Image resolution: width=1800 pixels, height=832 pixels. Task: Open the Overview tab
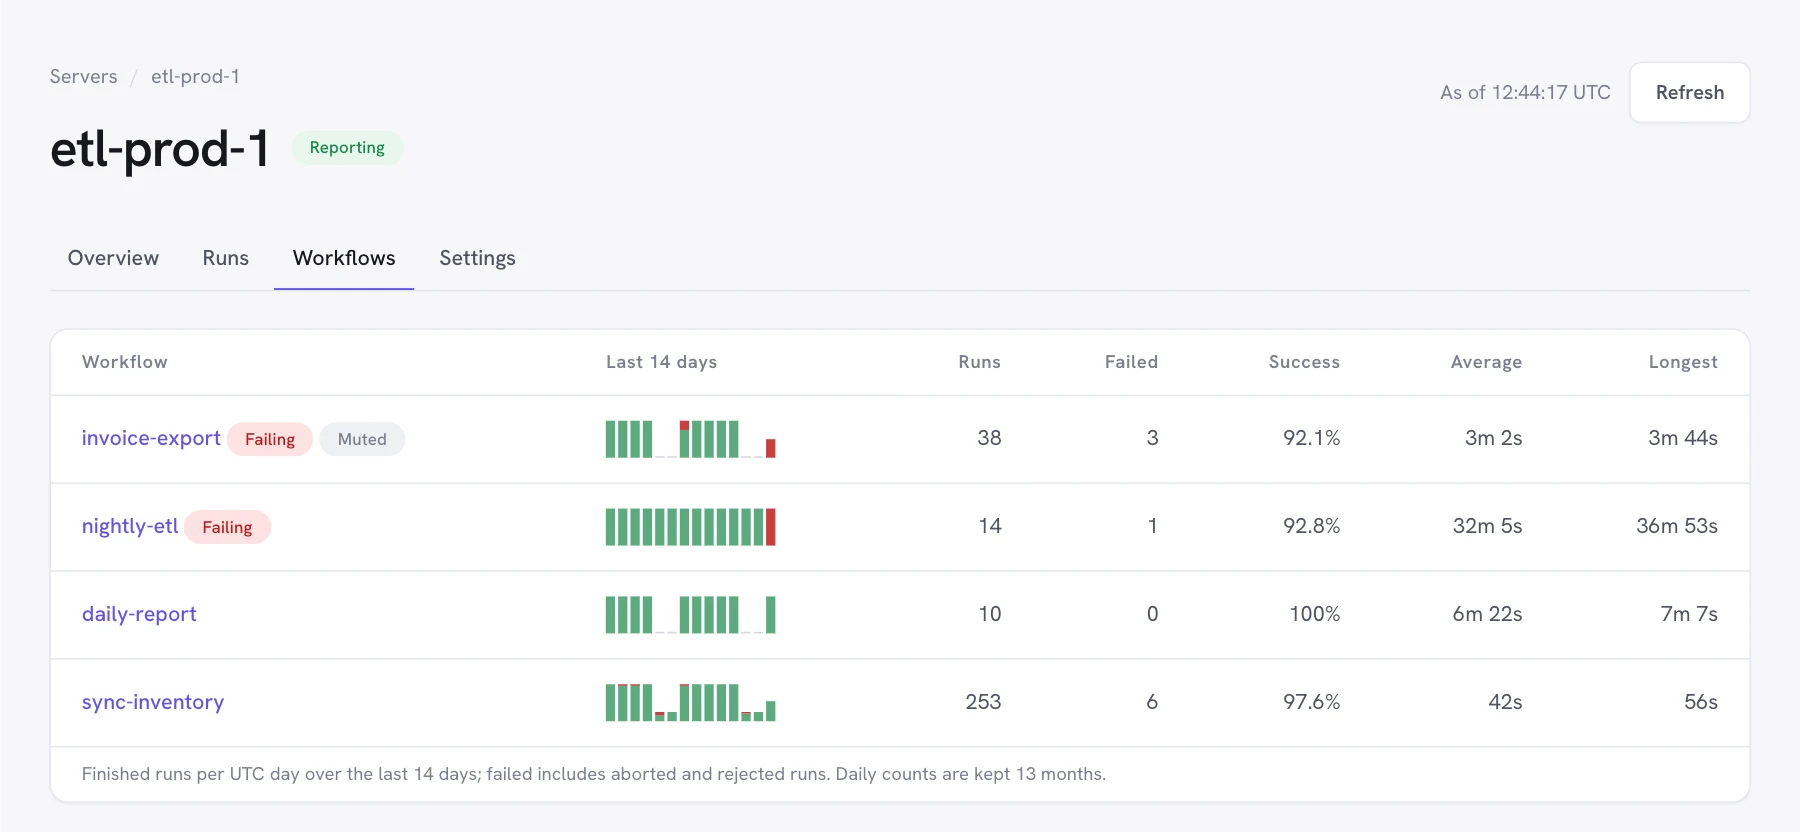113,258
